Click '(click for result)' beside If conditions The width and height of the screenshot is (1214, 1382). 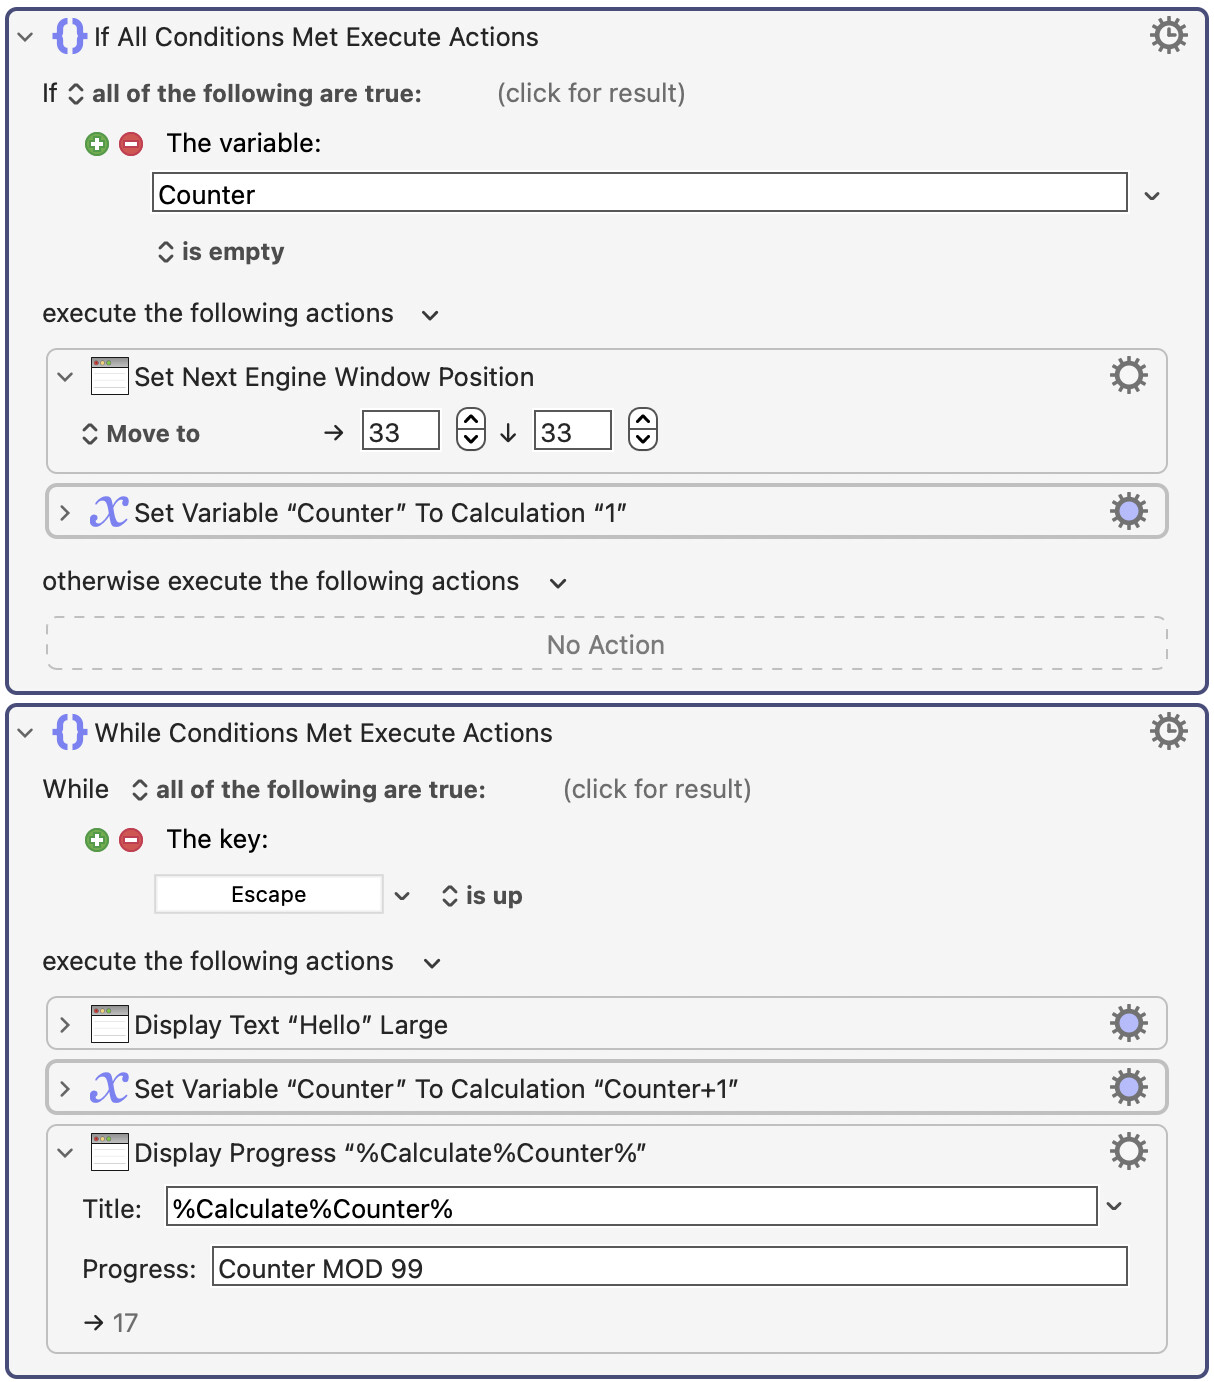[x=591, y=93]
